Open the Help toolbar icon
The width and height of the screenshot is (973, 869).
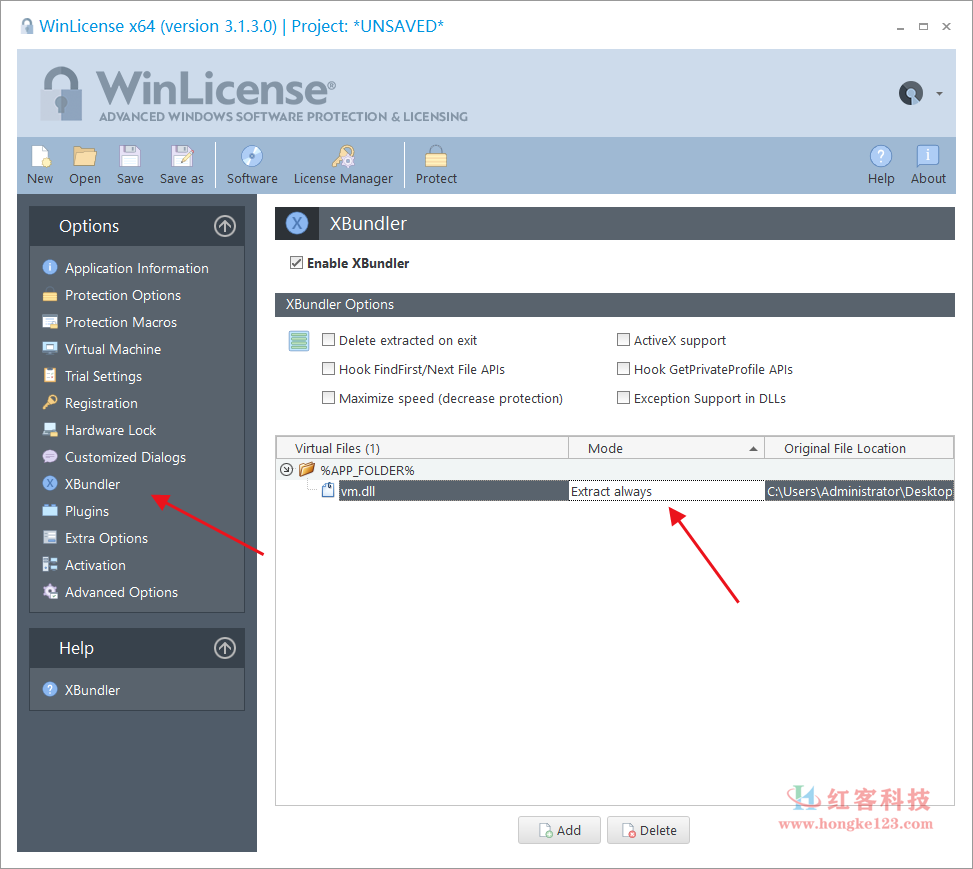point(881,165)
